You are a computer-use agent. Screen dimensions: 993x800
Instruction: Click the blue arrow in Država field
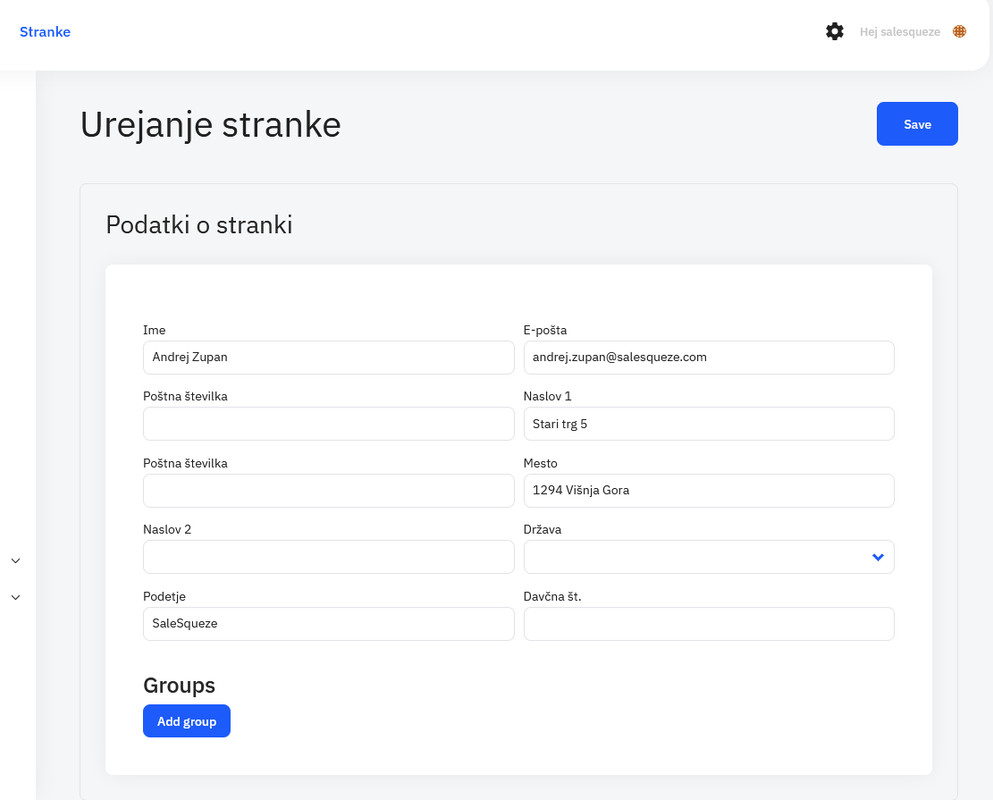click(x=878, y=557)
